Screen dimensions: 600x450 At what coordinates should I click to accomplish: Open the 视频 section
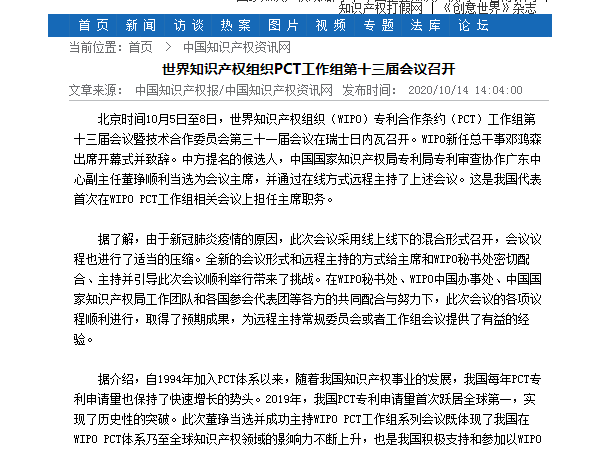pos(331,26)
